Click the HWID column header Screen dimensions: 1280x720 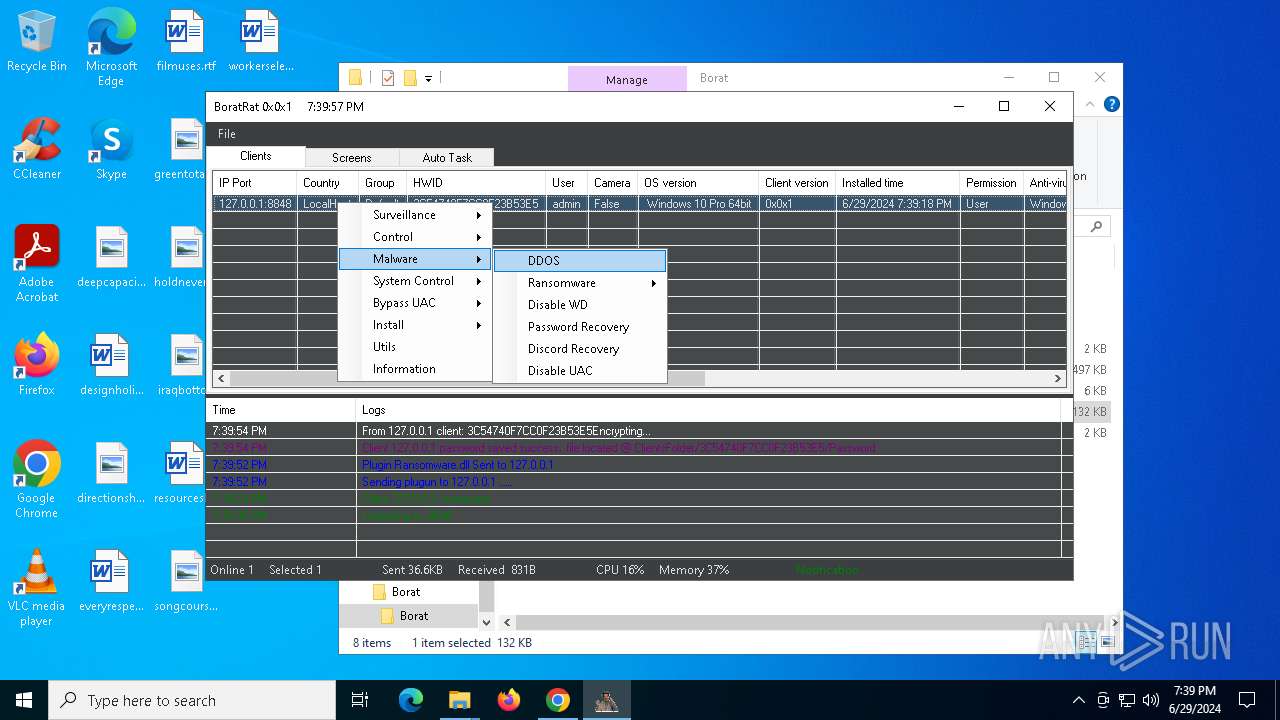click(476, 183)
